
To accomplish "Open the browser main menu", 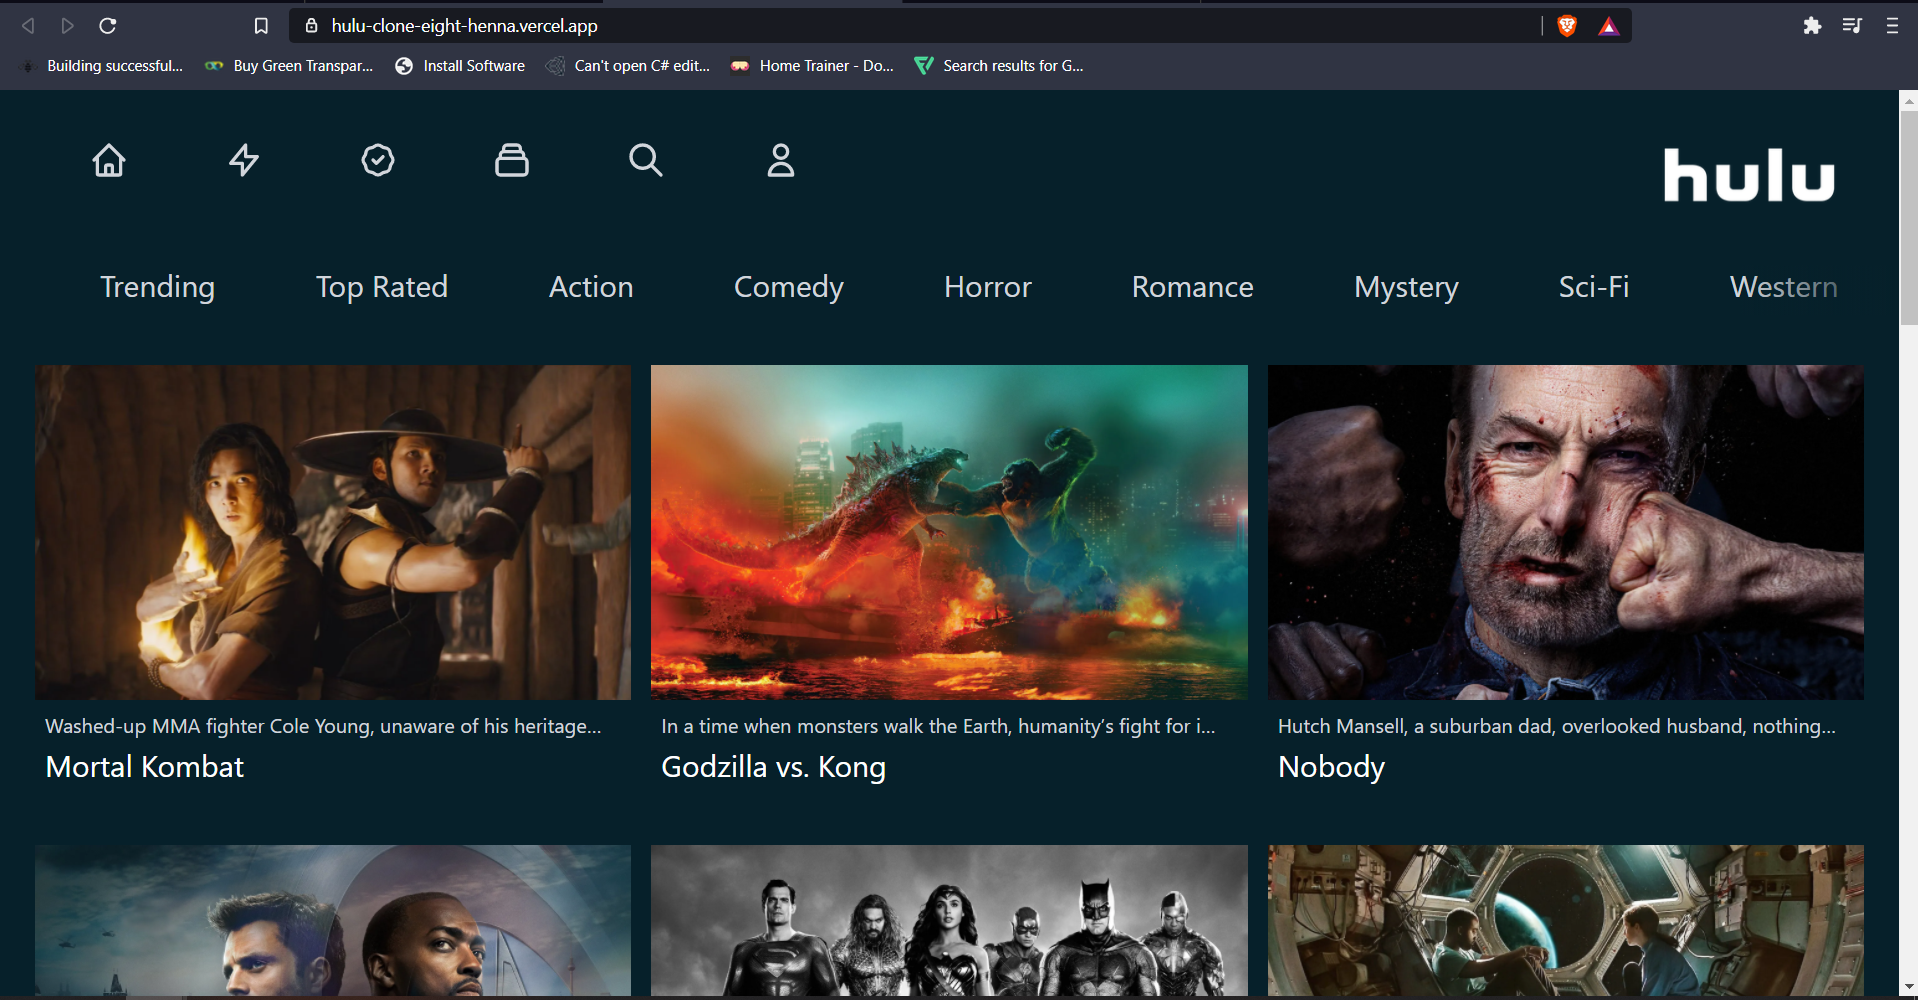I will coord(1892,26).
